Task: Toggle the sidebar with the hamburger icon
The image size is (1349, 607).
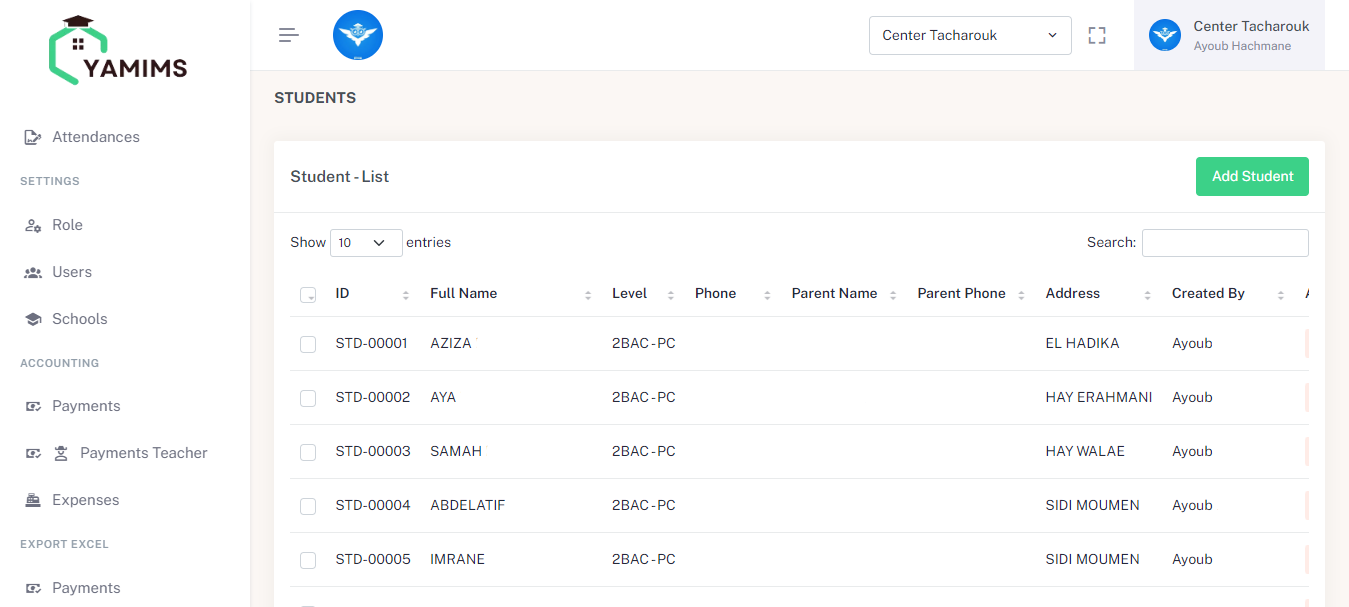Action: click(x=288, y=34)
